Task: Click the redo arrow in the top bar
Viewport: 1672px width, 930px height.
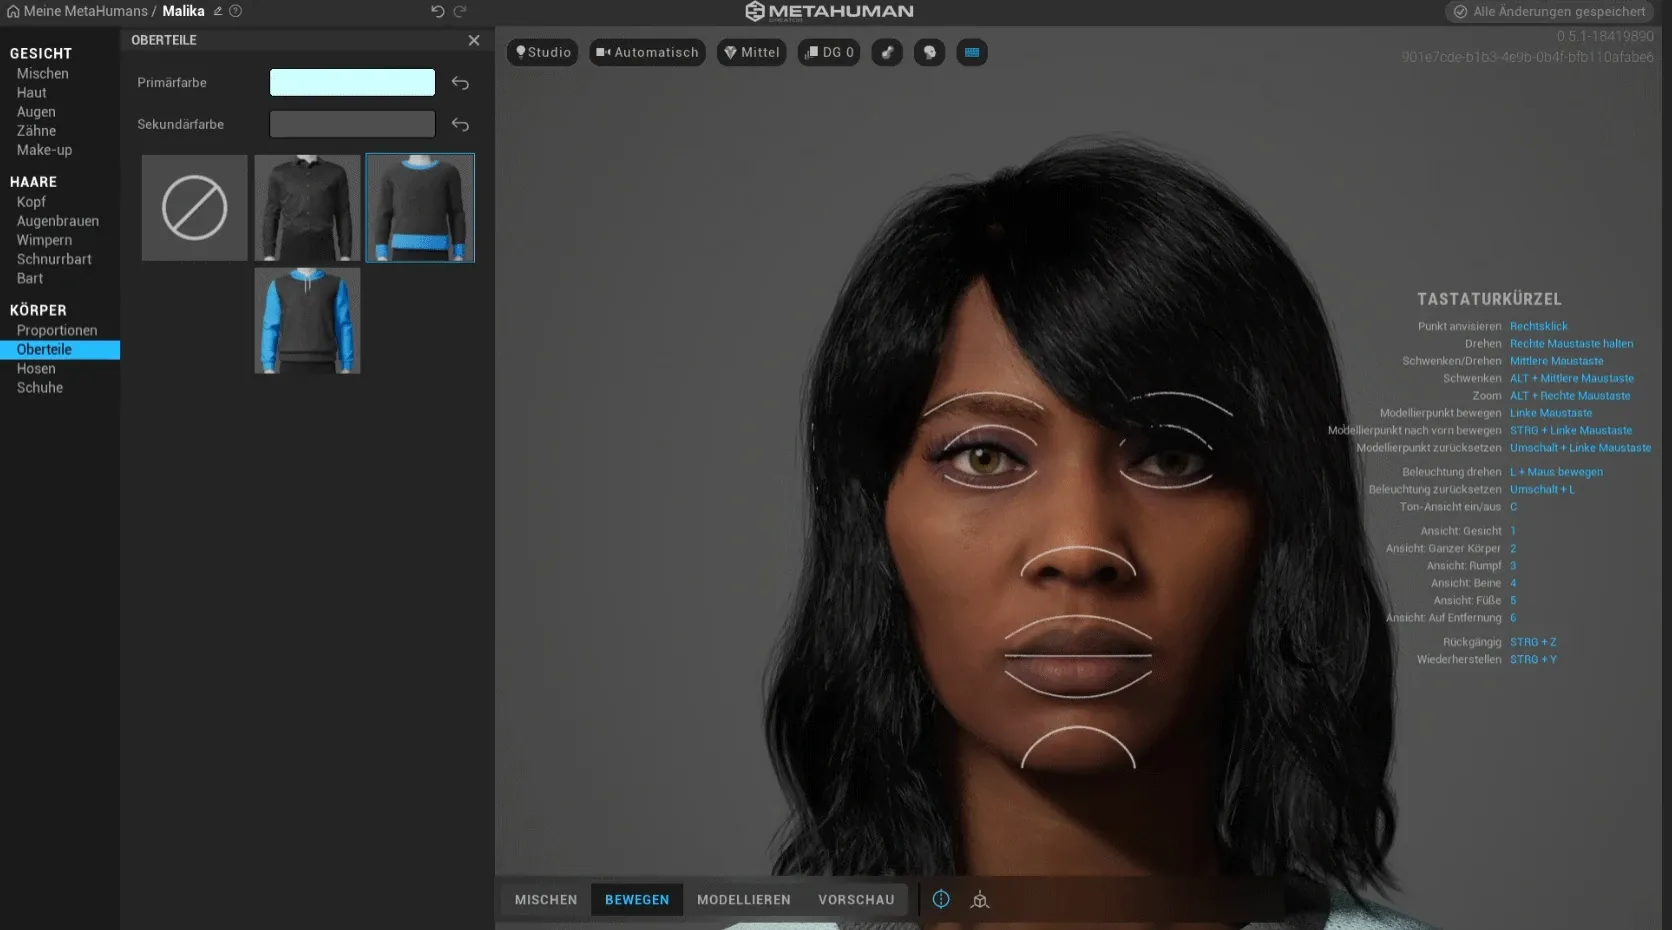Action: coord(460,11)
